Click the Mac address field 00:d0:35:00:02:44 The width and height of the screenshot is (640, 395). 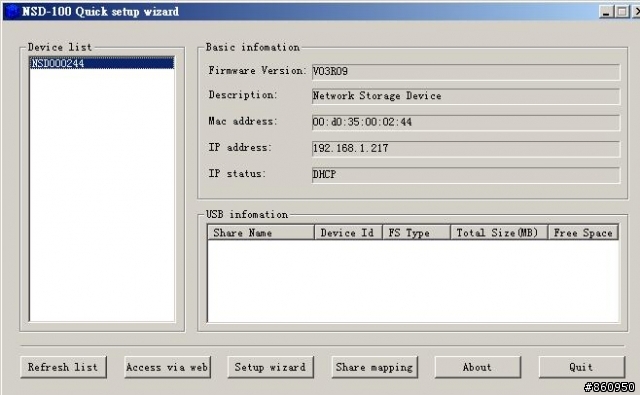coord(466,122)
